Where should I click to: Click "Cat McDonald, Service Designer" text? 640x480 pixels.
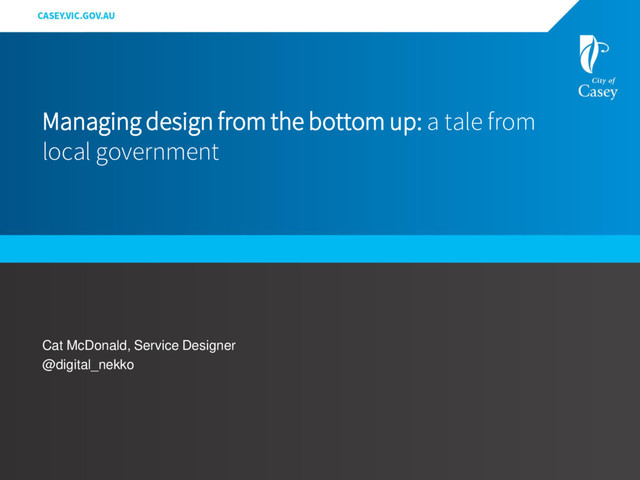click(x=139, y=346)
